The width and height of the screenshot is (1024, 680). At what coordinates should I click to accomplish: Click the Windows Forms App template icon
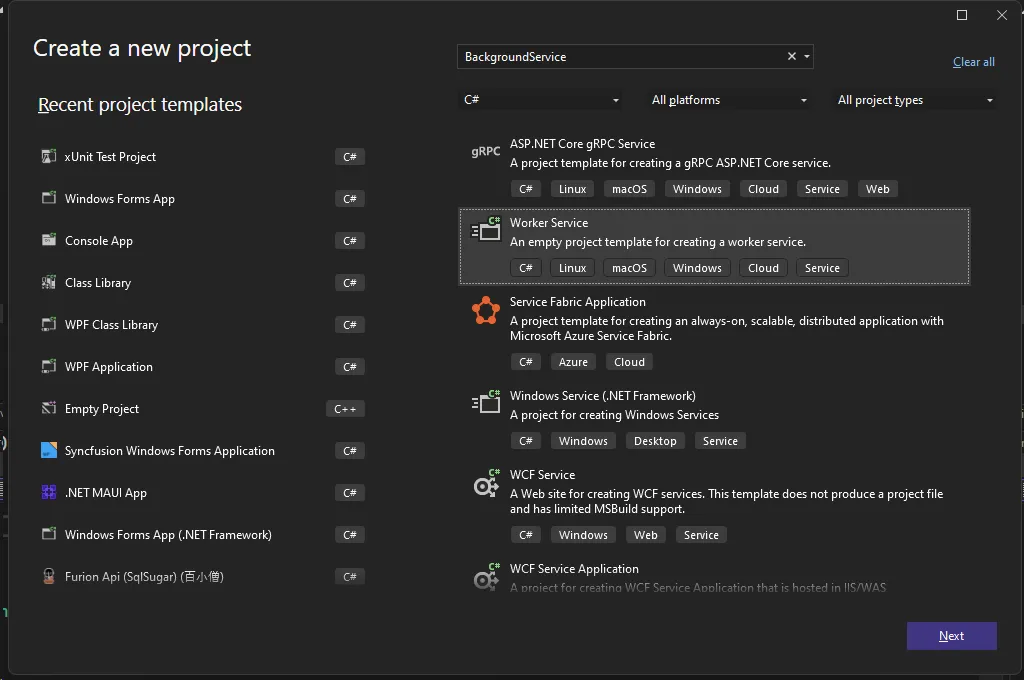pos(49,198)
